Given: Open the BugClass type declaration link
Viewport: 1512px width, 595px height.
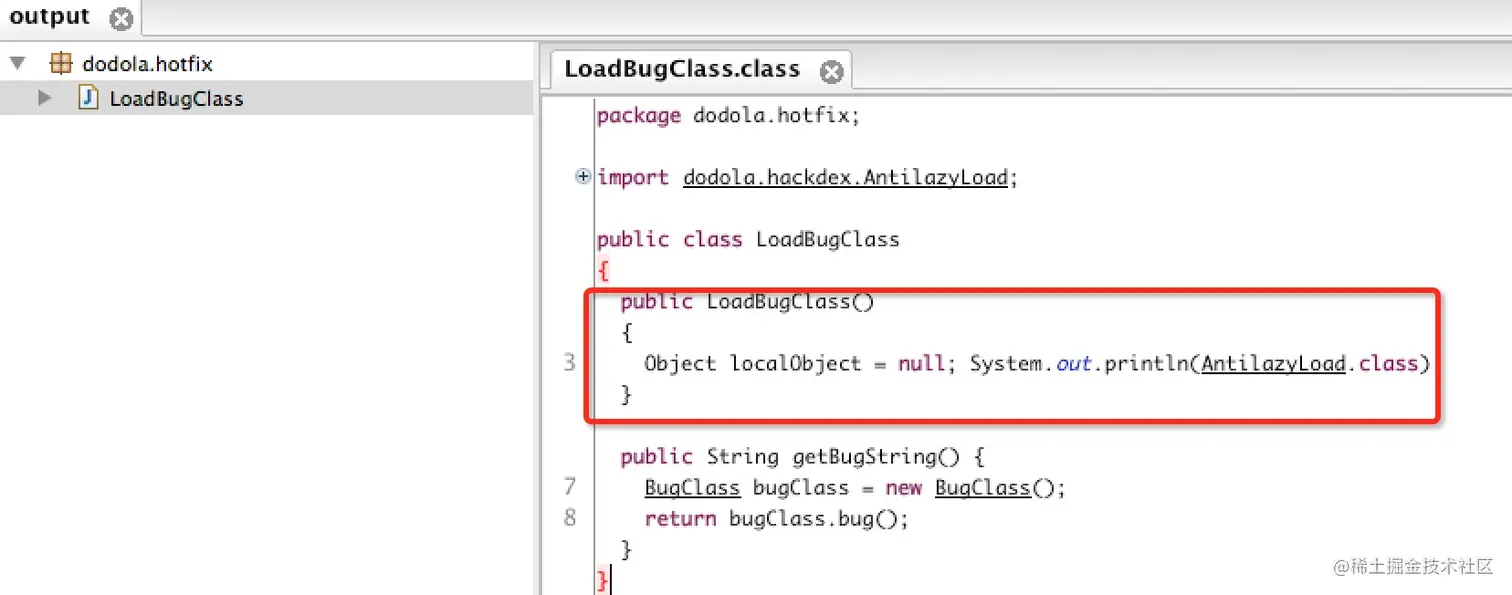Looking at the screenshot, I should (x=692, y=487).
